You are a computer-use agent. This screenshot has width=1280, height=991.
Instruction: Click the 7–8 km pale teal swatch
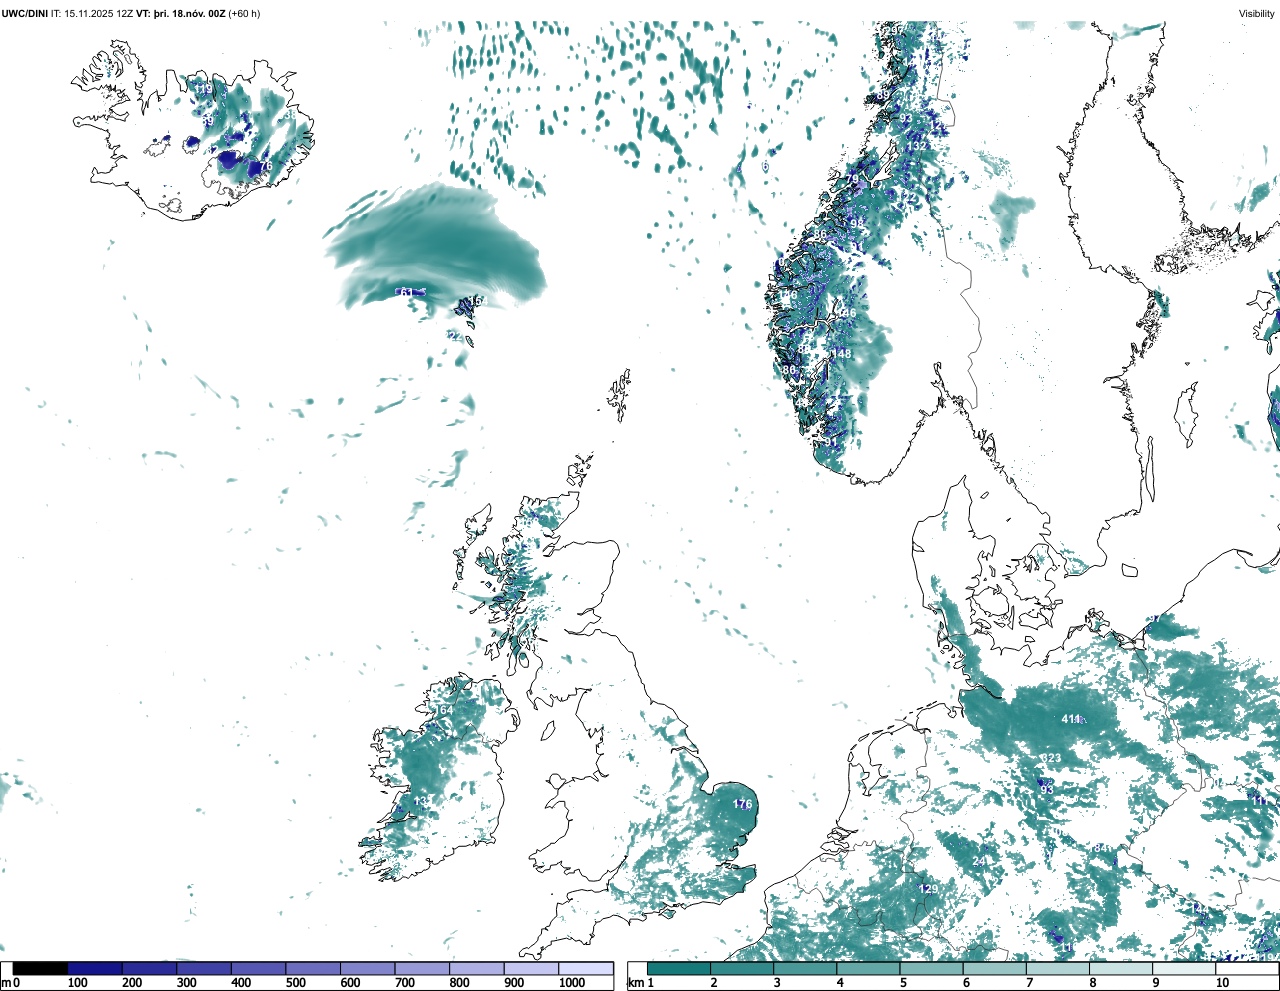(1058, 968)
